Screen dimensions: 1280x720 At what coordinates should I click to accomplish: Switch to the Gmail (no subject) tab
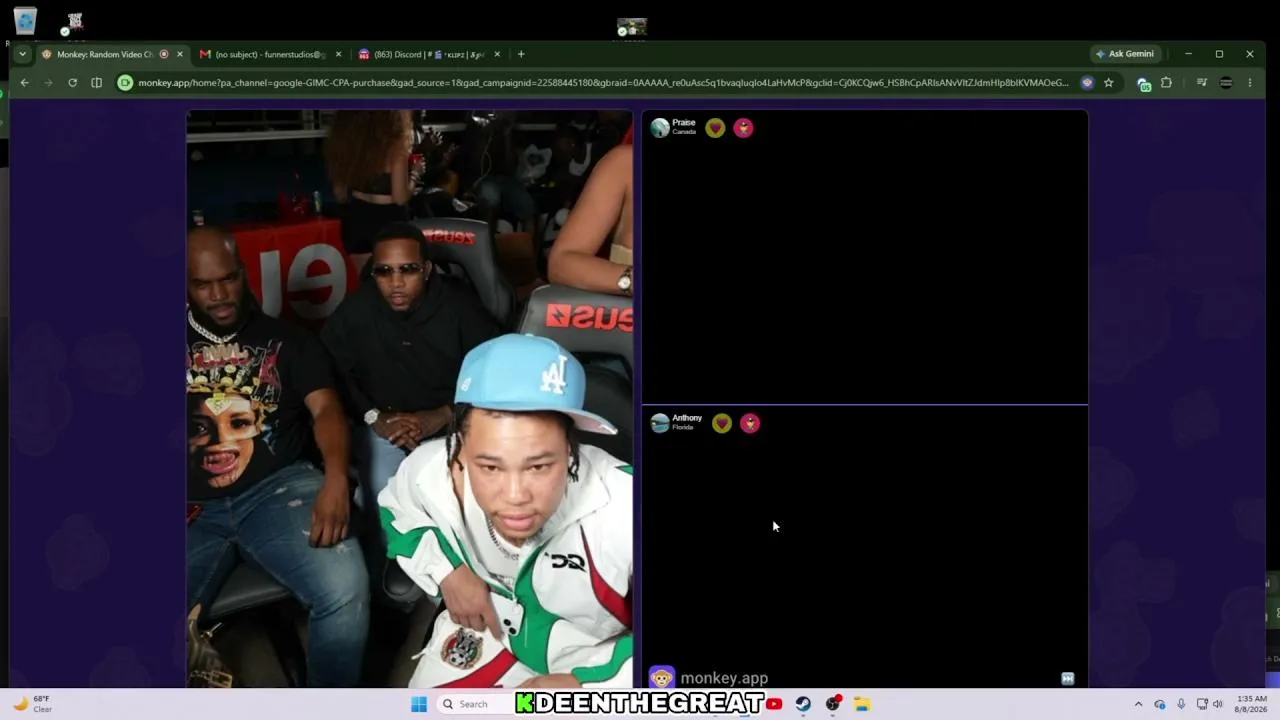[x=270, y=54]
